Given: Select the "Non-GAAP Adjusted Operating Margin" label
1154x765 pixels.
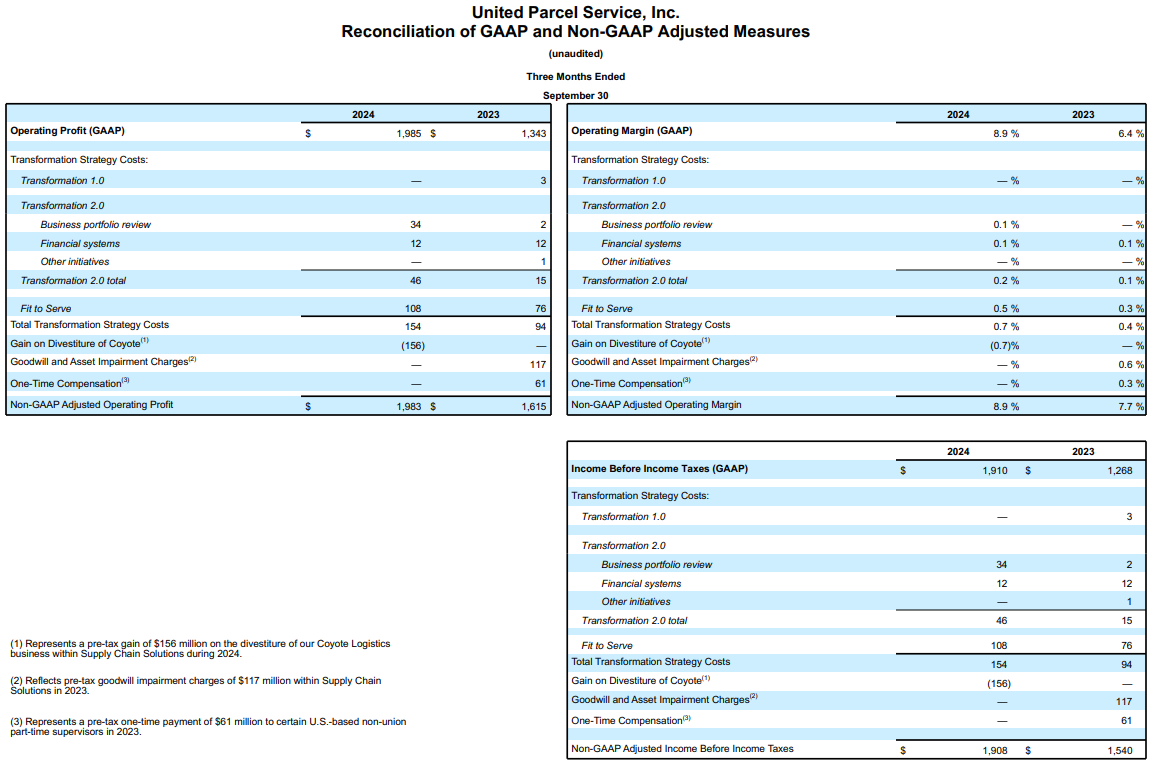Looking at the screenshot, I should (x=656, y=405).
